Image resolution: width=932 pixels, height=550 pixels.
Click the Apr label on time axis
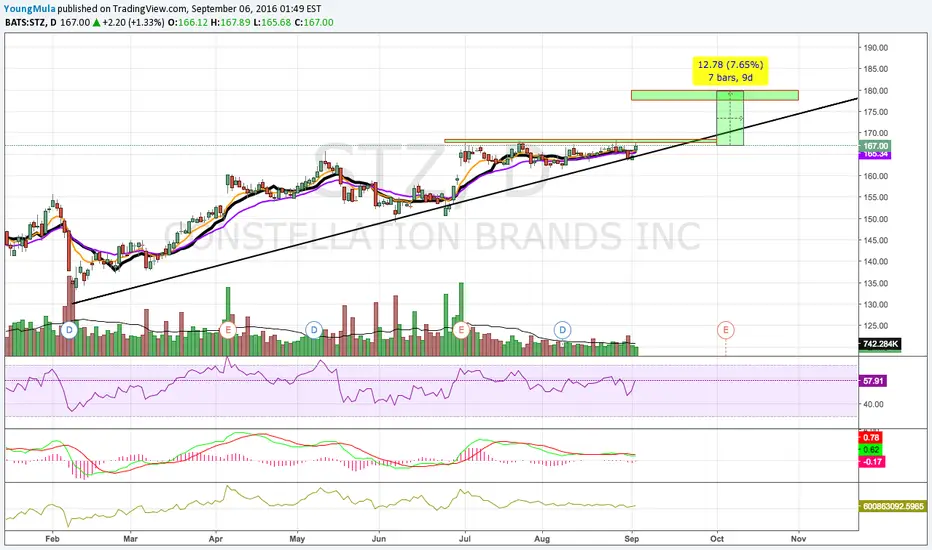click(216, 539)
